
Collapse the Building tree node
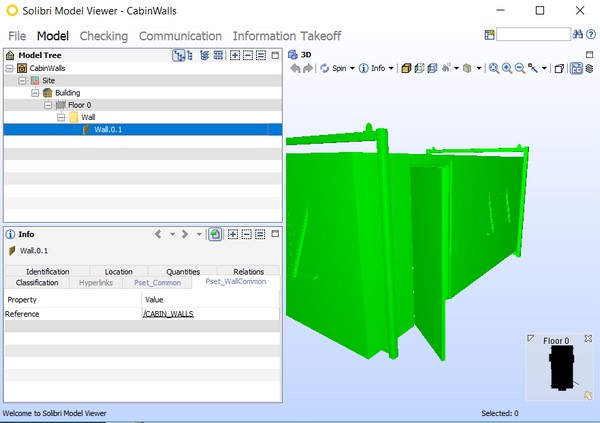point(35,92)
